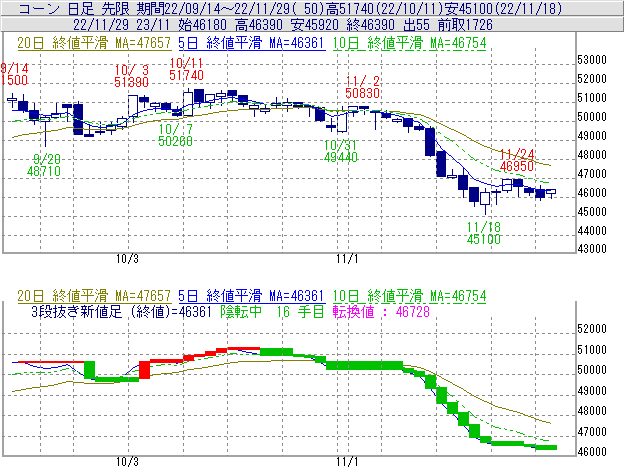
Task: Click the 3段抜き新値足 (終値)=46361 label
Action: [x=121, y=311]
